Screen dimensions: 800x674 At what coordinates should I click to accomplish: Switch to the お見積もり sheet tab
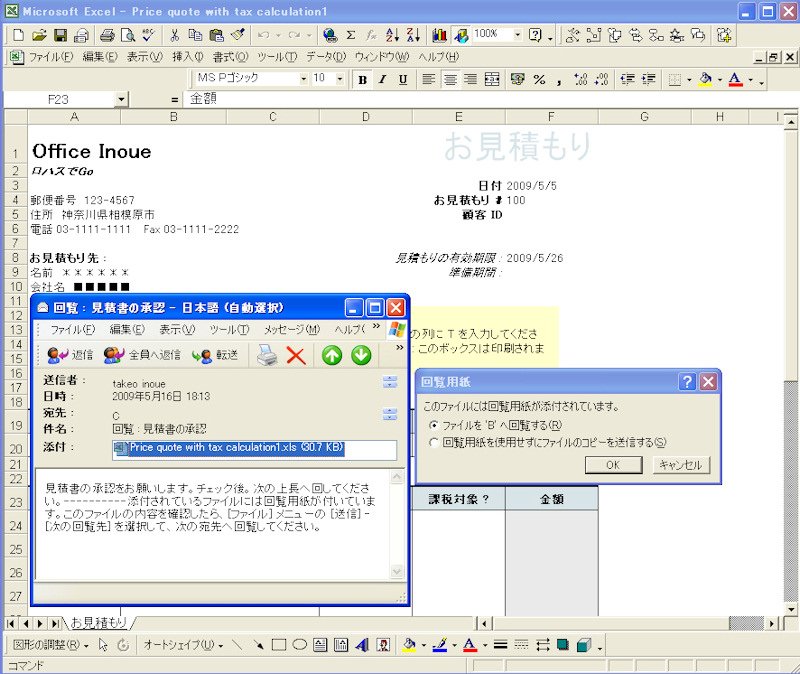coord(98,622)
